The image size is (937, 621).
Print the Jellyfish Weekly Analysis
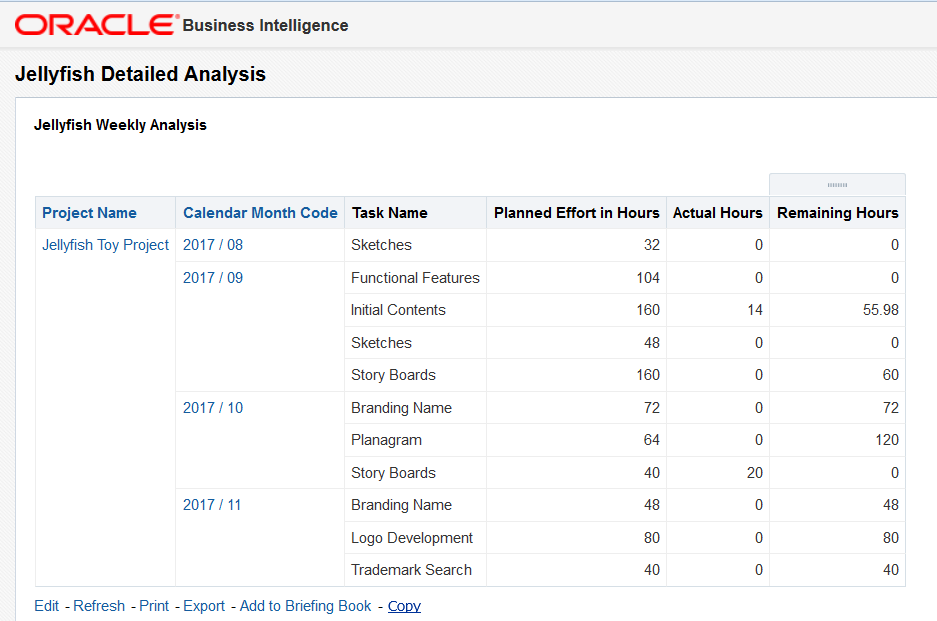coord(154,606)
